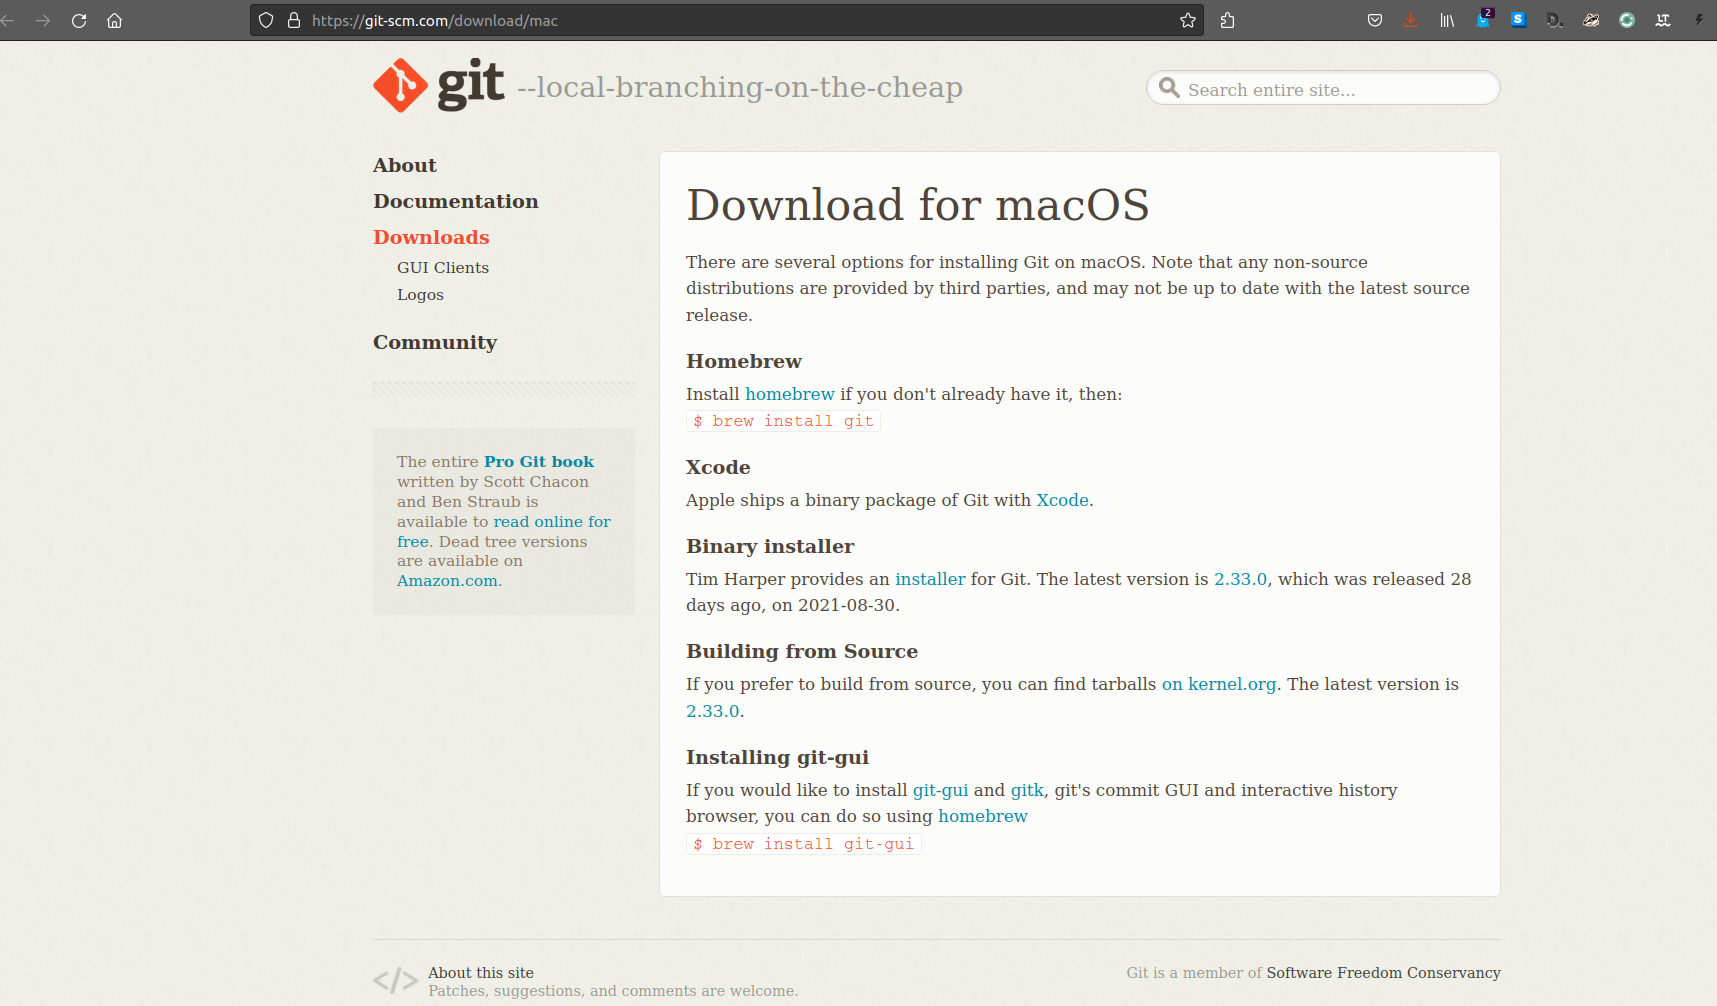Click the green circular arrows extension icon
Image resolution: width=1717 pixels, height=1006 pixels.
coord(1627,20)
